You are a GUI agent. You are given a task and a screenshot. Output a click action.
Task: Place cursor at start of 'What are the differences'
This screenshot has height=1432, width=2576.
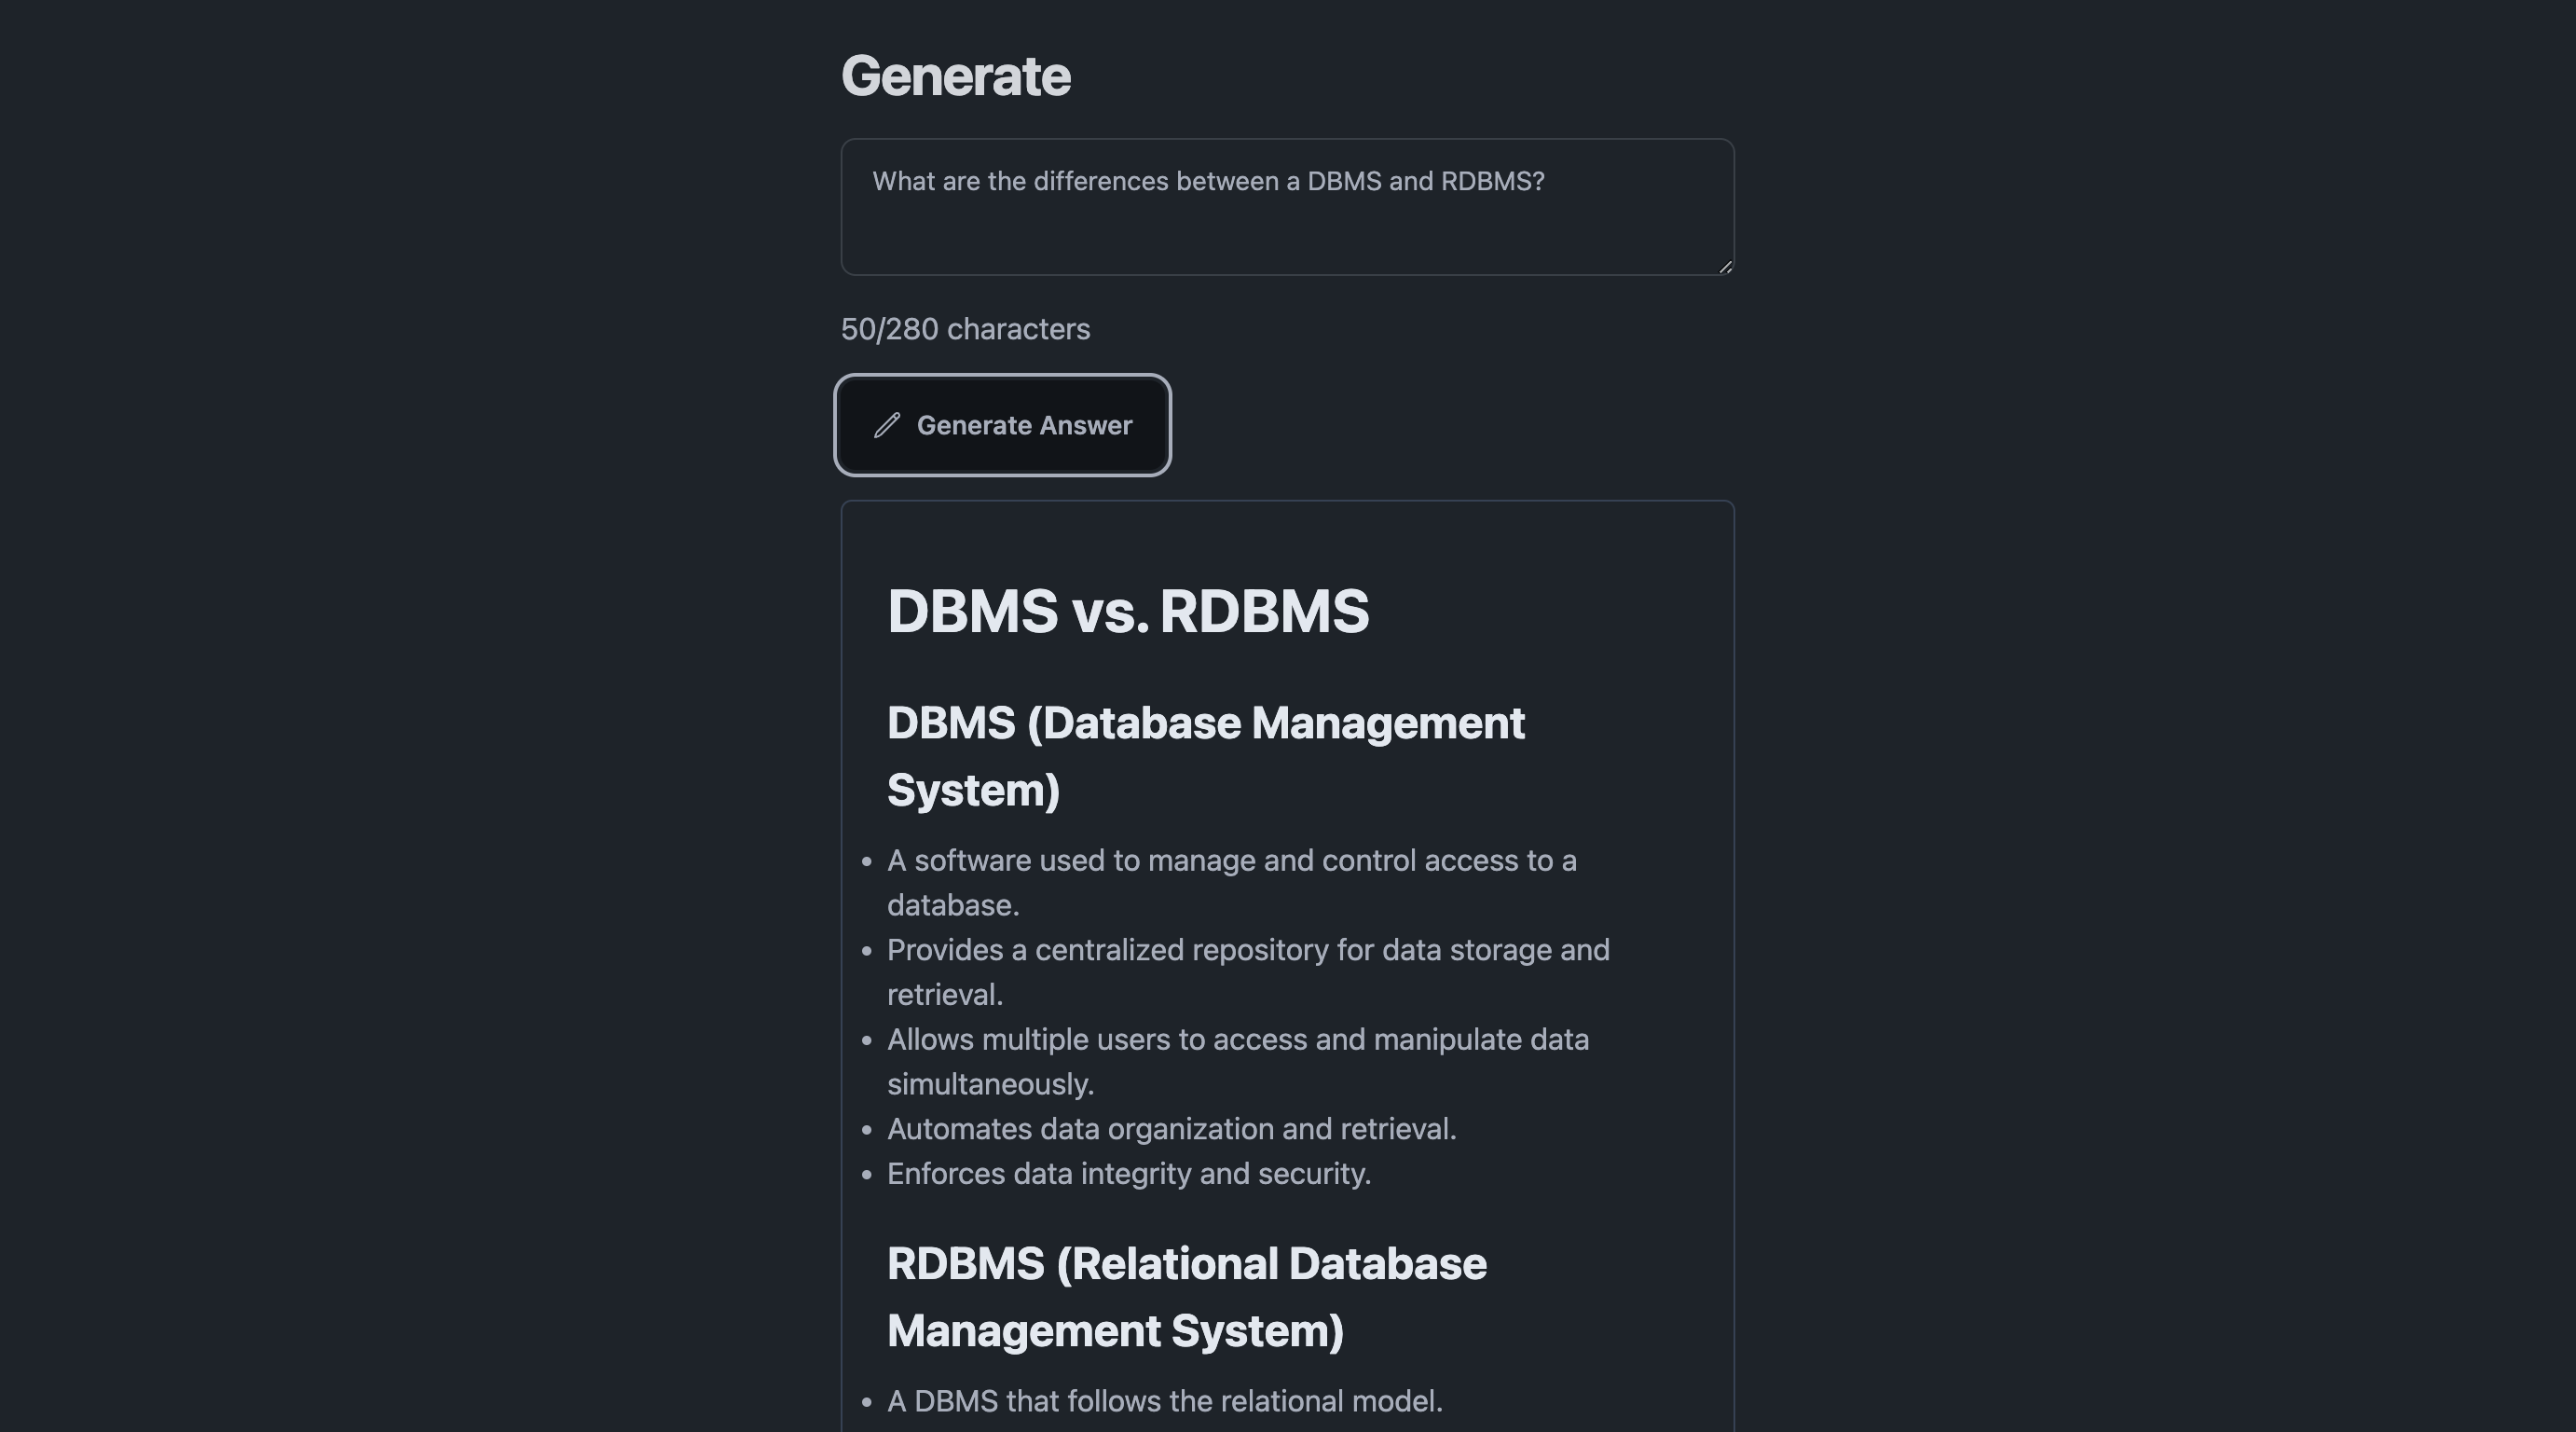tap(874, 181)
